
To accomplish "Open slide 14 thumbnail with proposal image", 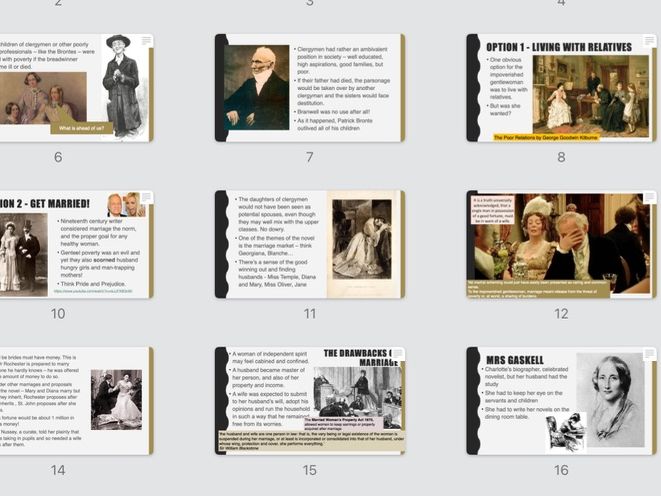I will pyautogui.click(x=76, y=401).
